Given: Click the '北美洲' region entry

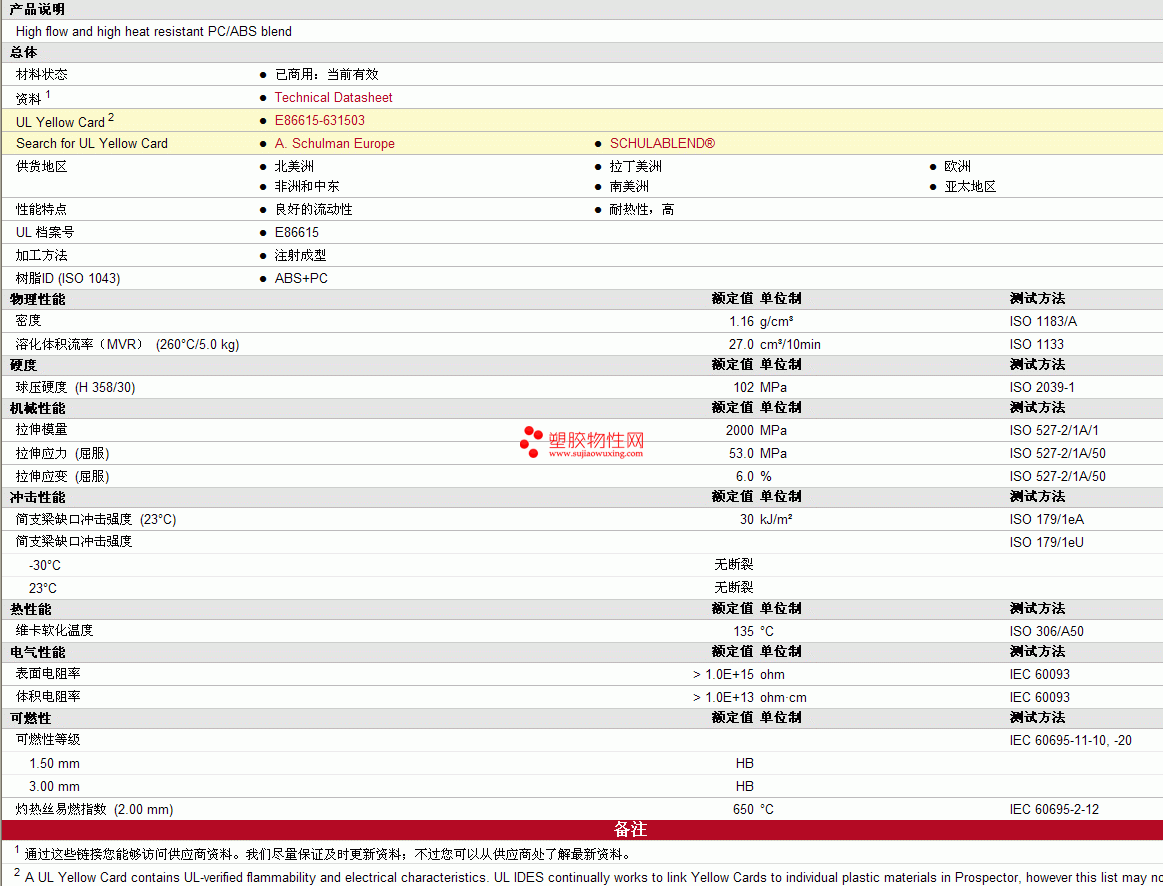Looking at the screenshot, I should 294,166.
